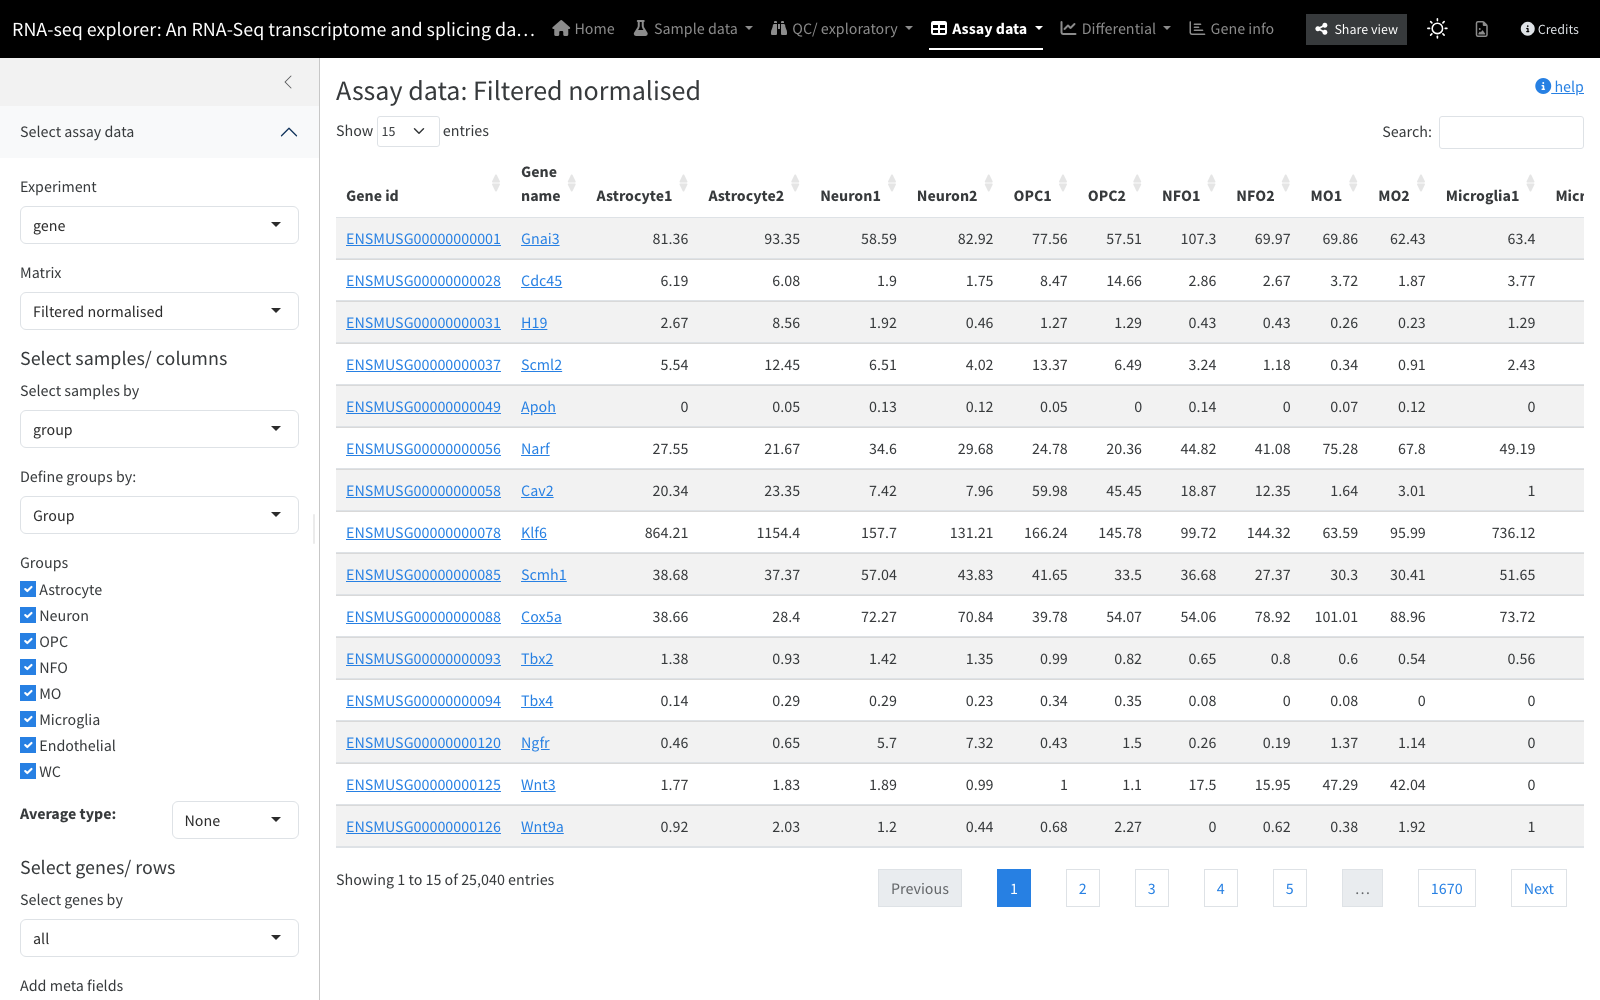This screenshot has width=1600, height=1000.
Task: Go to page 4 of table
Action: point(1220,888)
